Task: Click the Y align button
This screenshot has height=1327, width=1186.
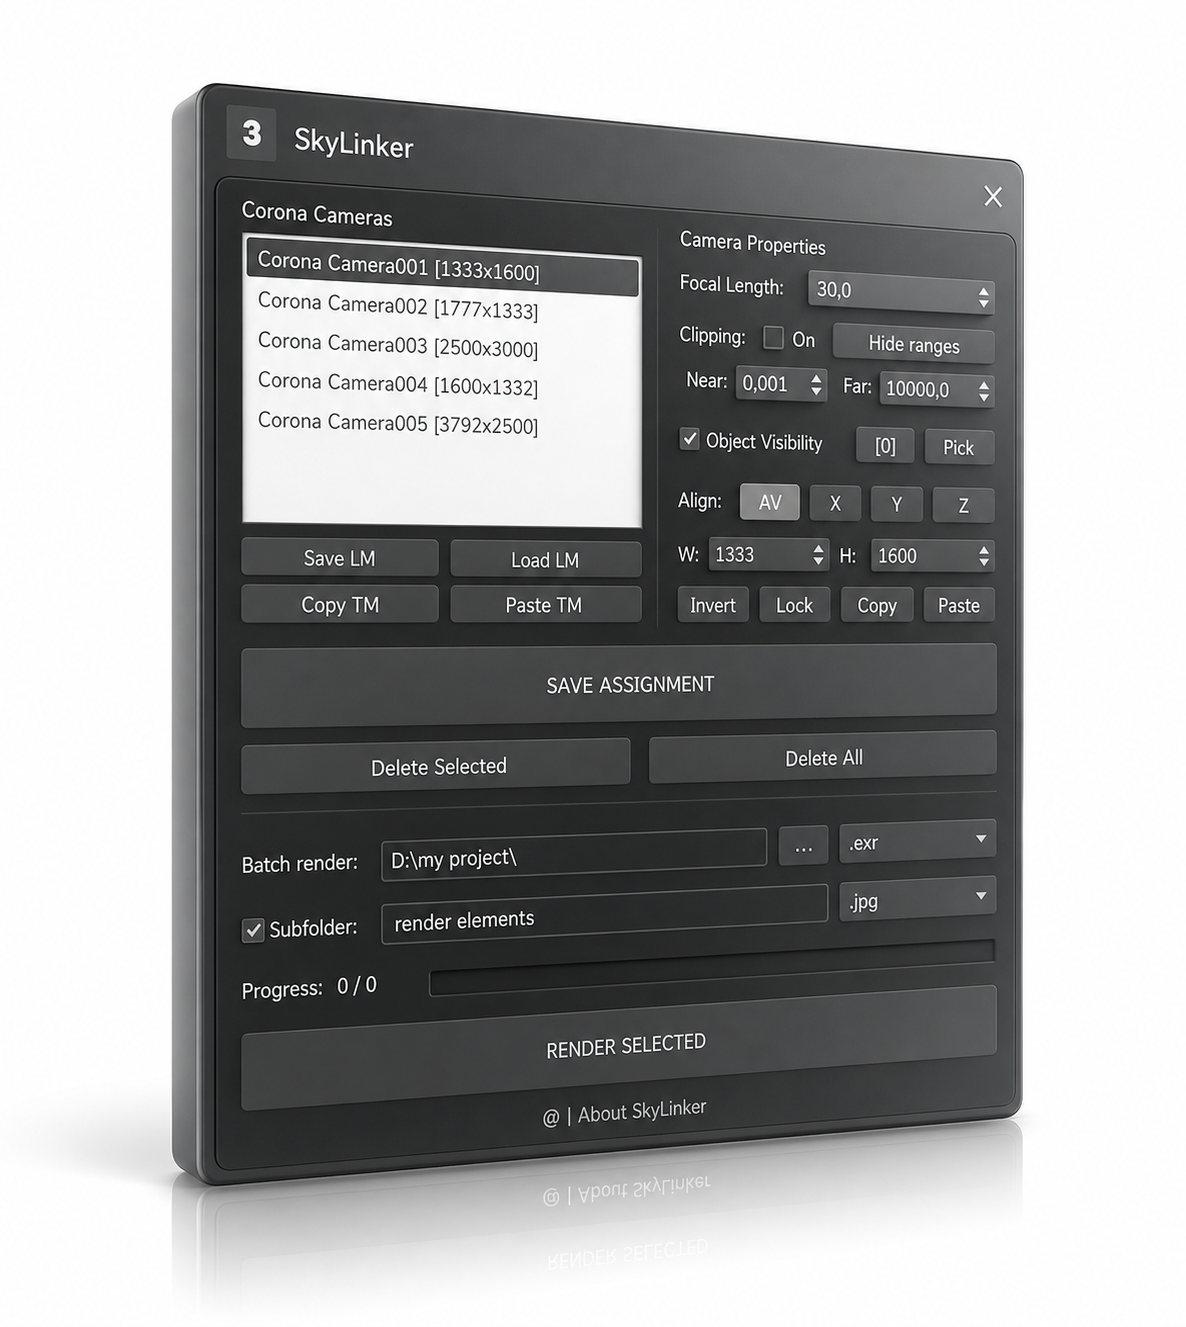Action: (x=897, y=505)
